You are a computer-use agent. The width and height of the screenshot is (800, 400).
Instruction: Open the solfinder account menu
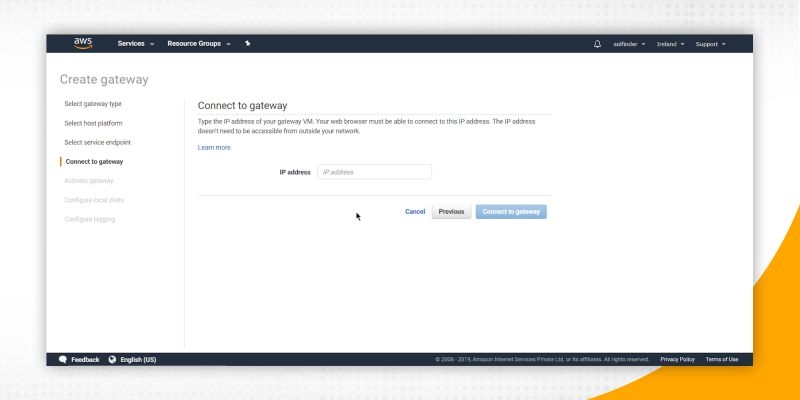(x=629, y=44)
